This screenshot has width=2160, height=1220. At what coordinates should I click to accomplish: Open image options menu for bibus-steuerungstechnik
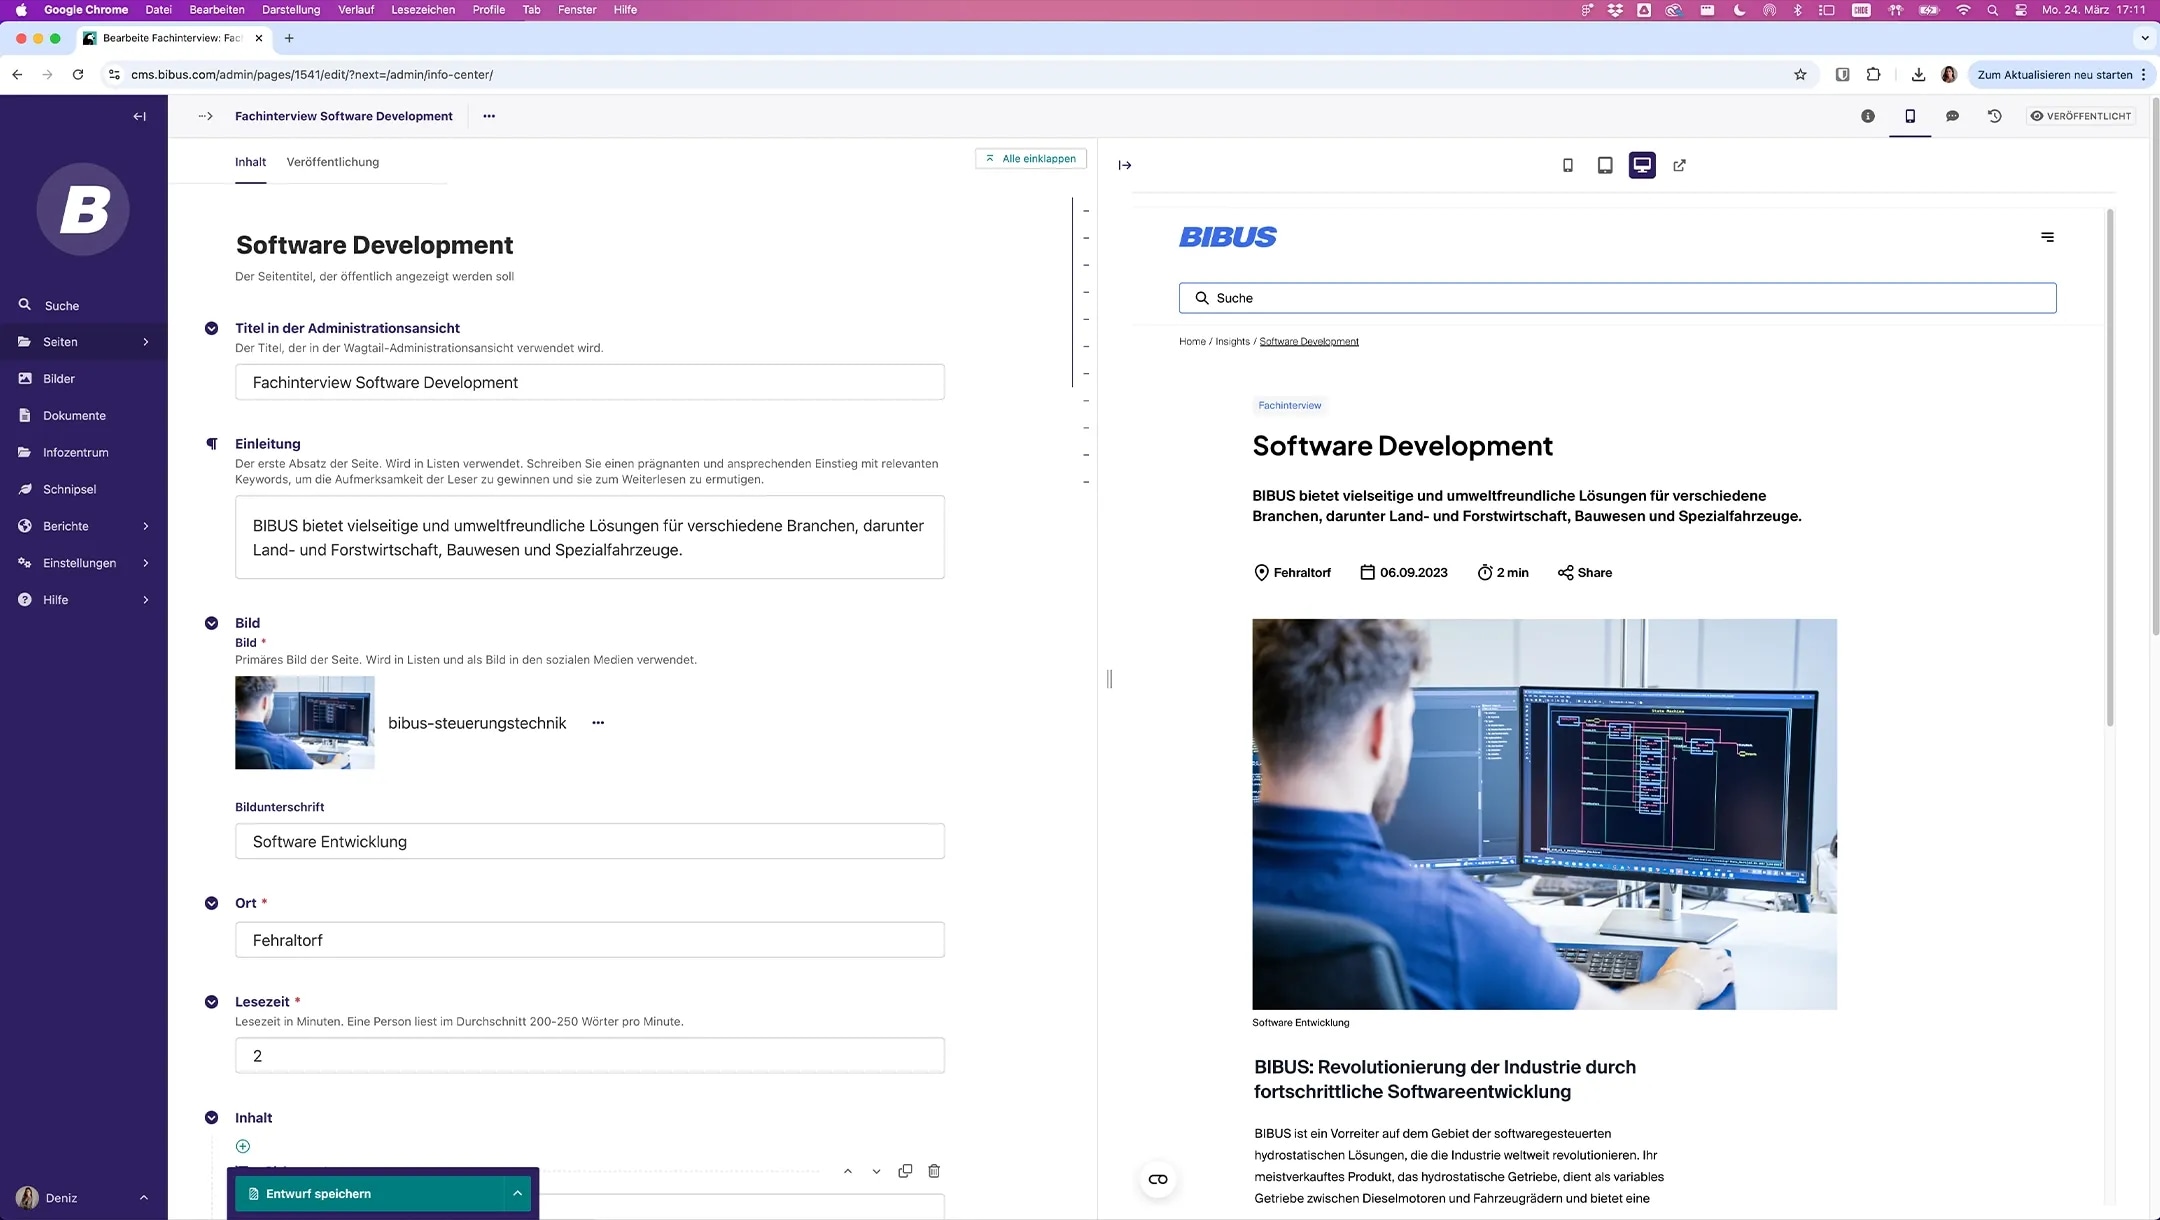598,722
